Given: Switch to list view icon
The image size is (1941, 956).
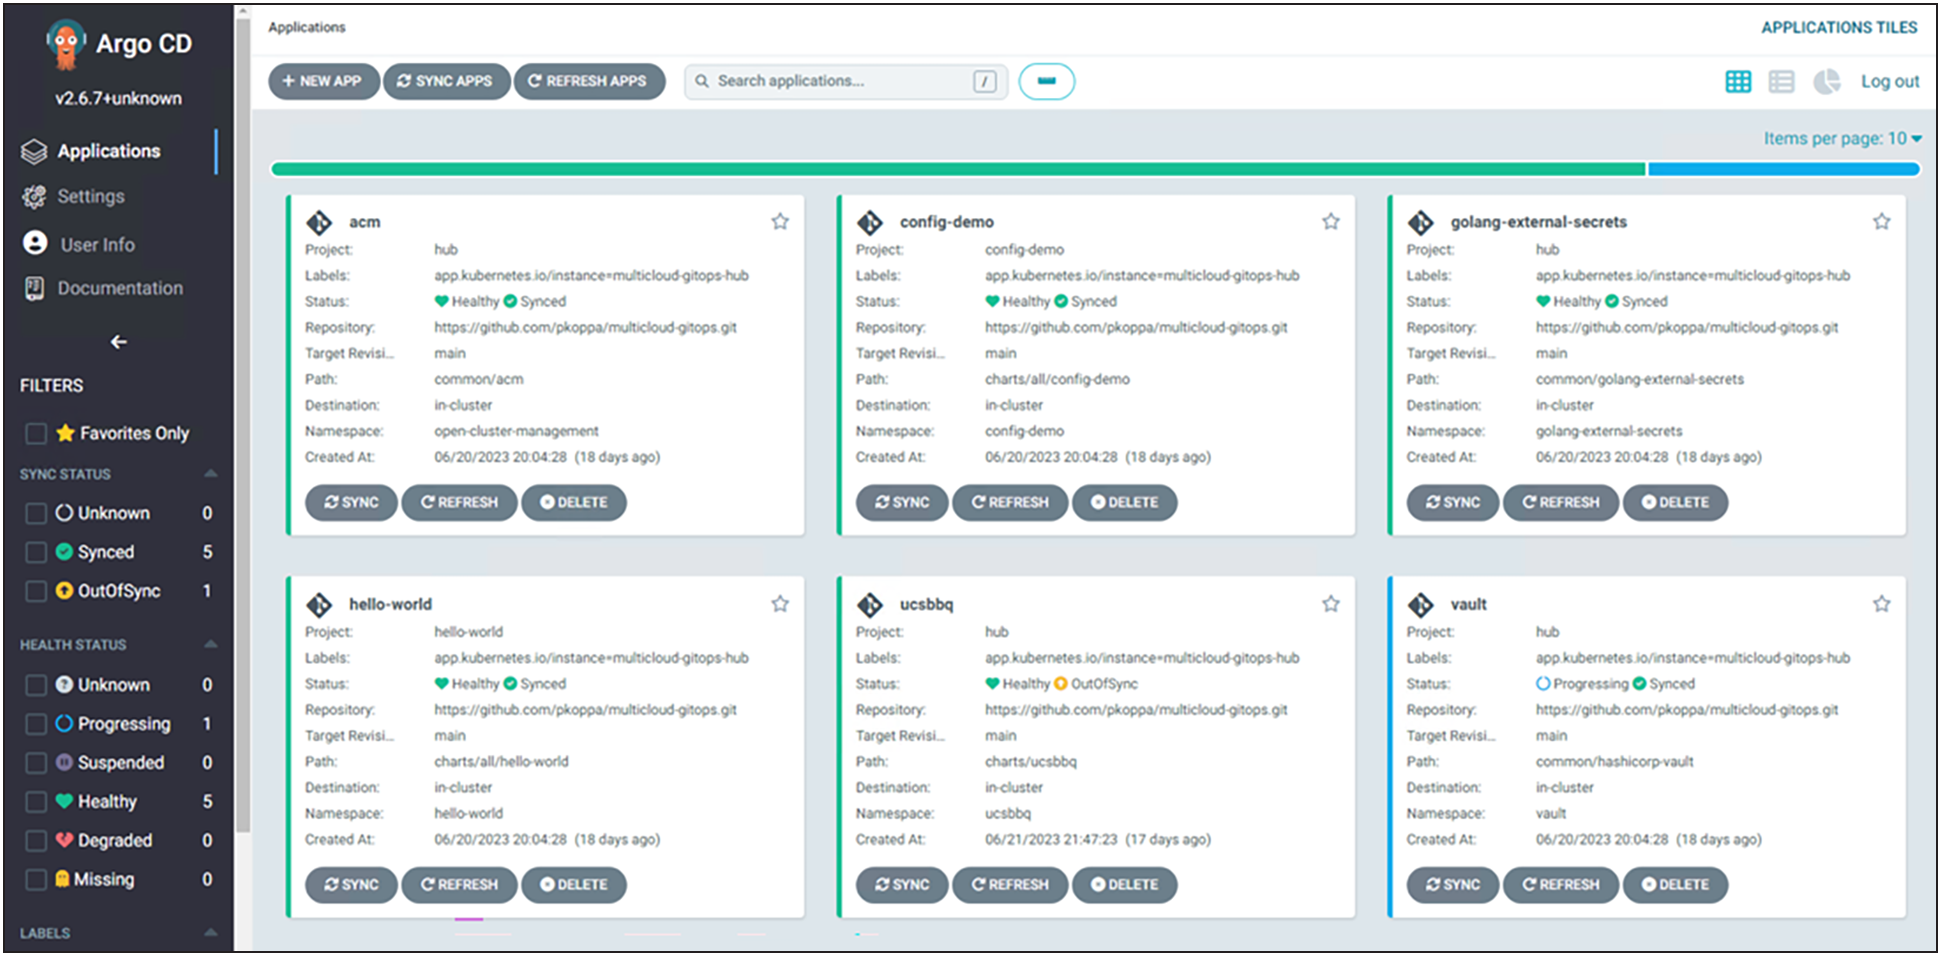Looking at the screenshot, I should [1781, 82].
